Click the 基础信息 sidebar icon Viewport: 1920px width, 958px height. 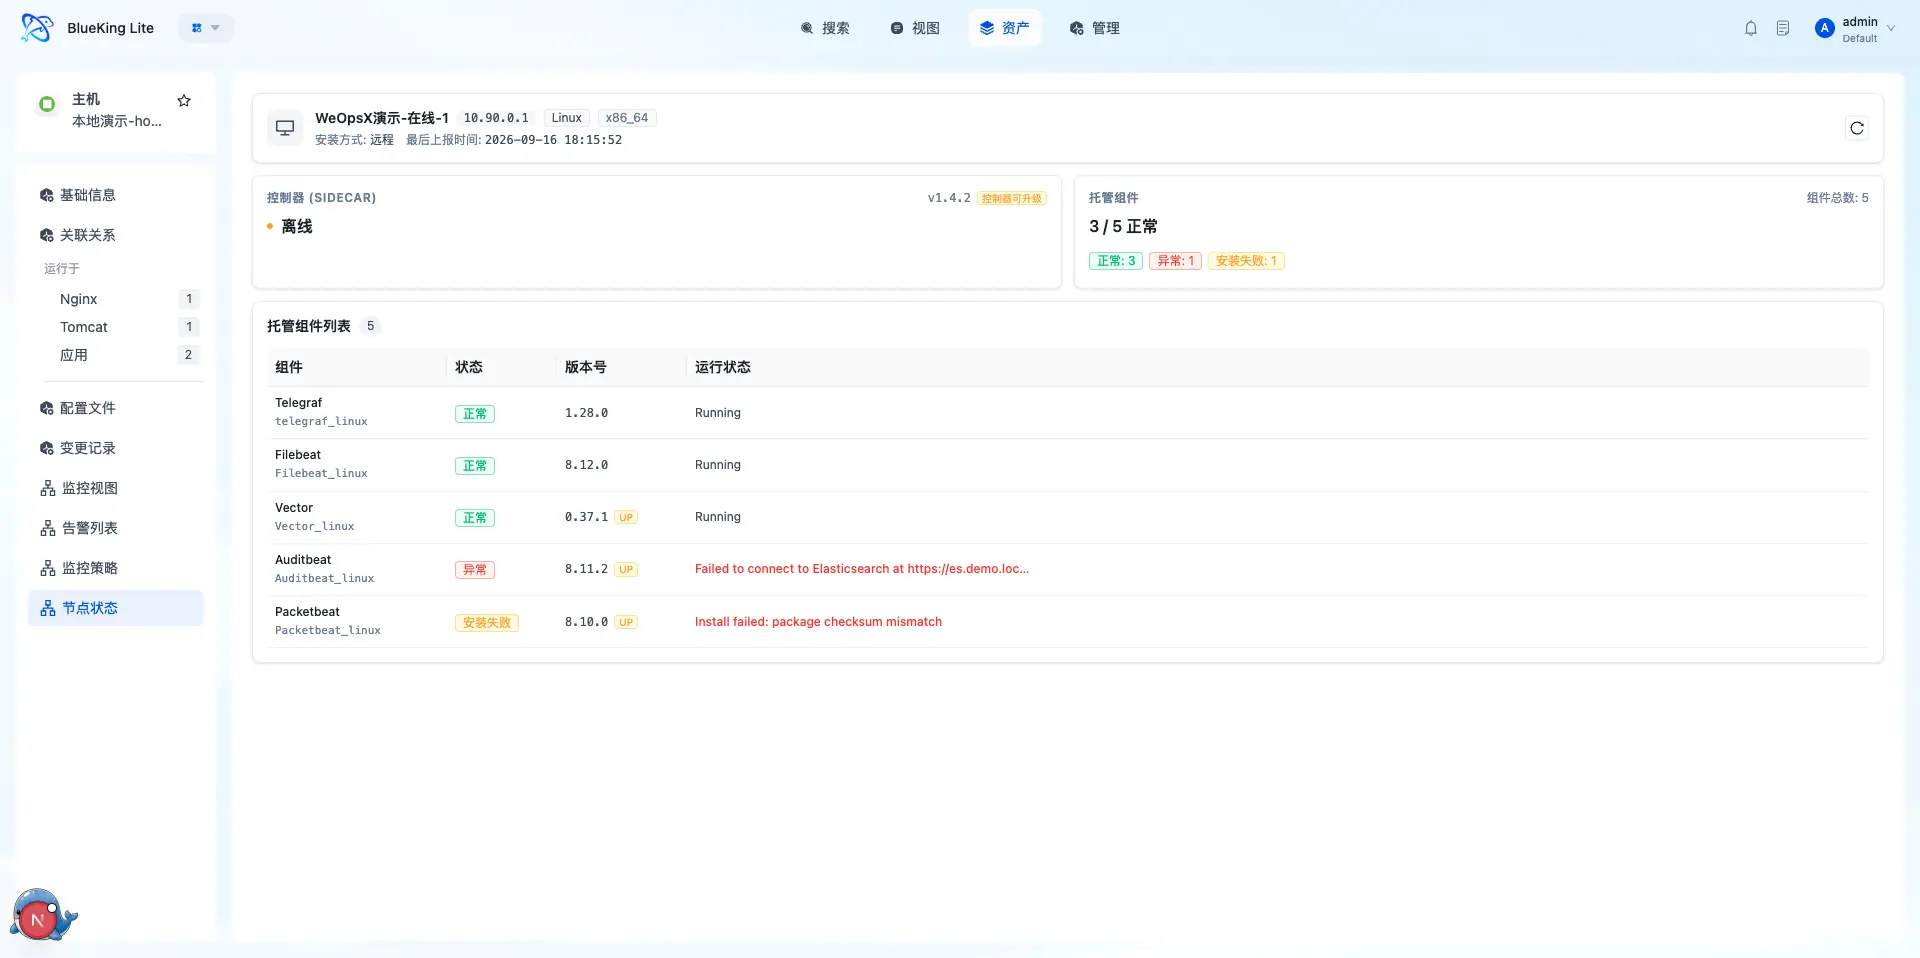tap(47, 195)
